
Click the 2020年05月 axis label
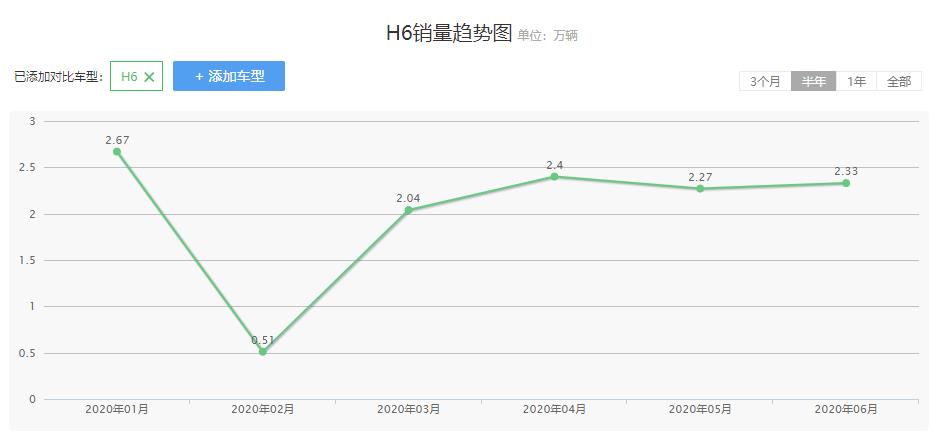point(700,410)
